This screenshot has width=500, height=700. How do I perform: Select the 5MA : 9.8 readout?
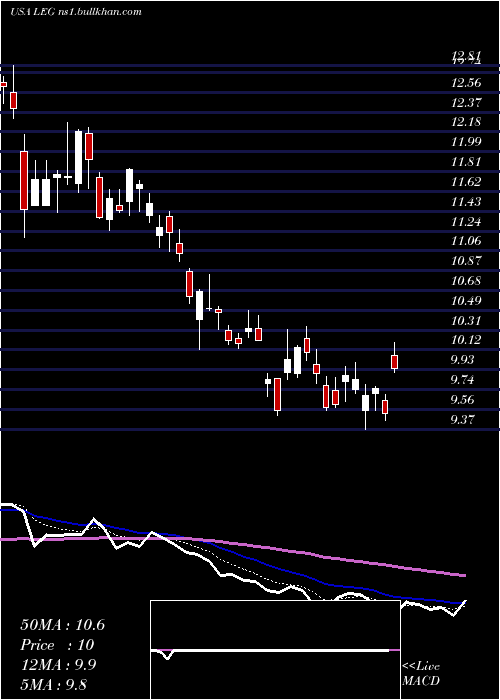pos(54,684)
